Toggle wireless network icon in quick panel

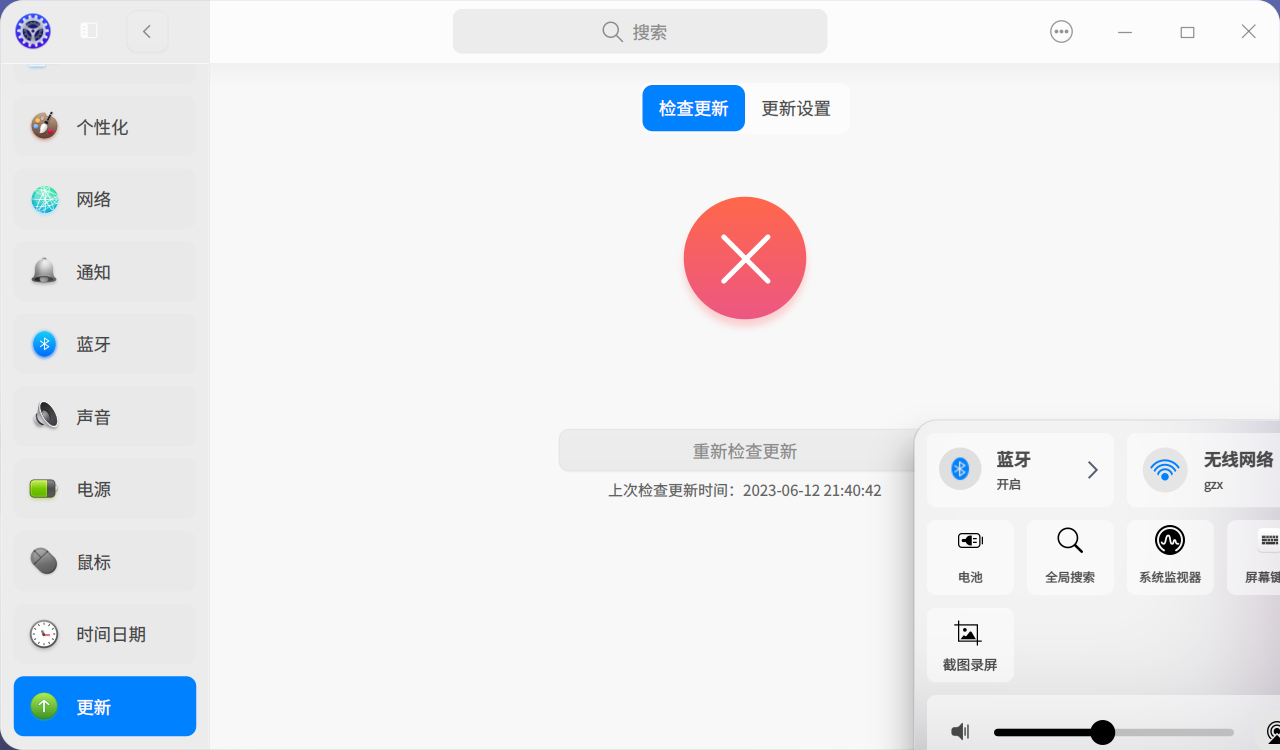click(1165, 469)
